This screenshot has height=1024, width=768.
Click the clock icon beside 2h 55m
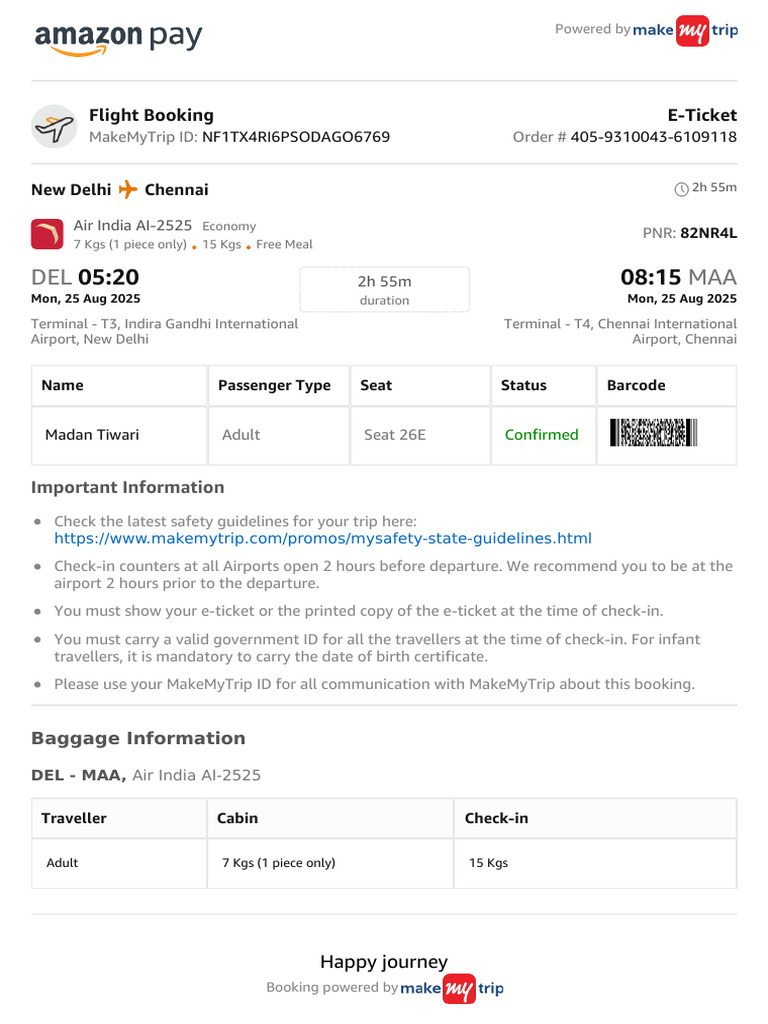[x=681, y=189]
